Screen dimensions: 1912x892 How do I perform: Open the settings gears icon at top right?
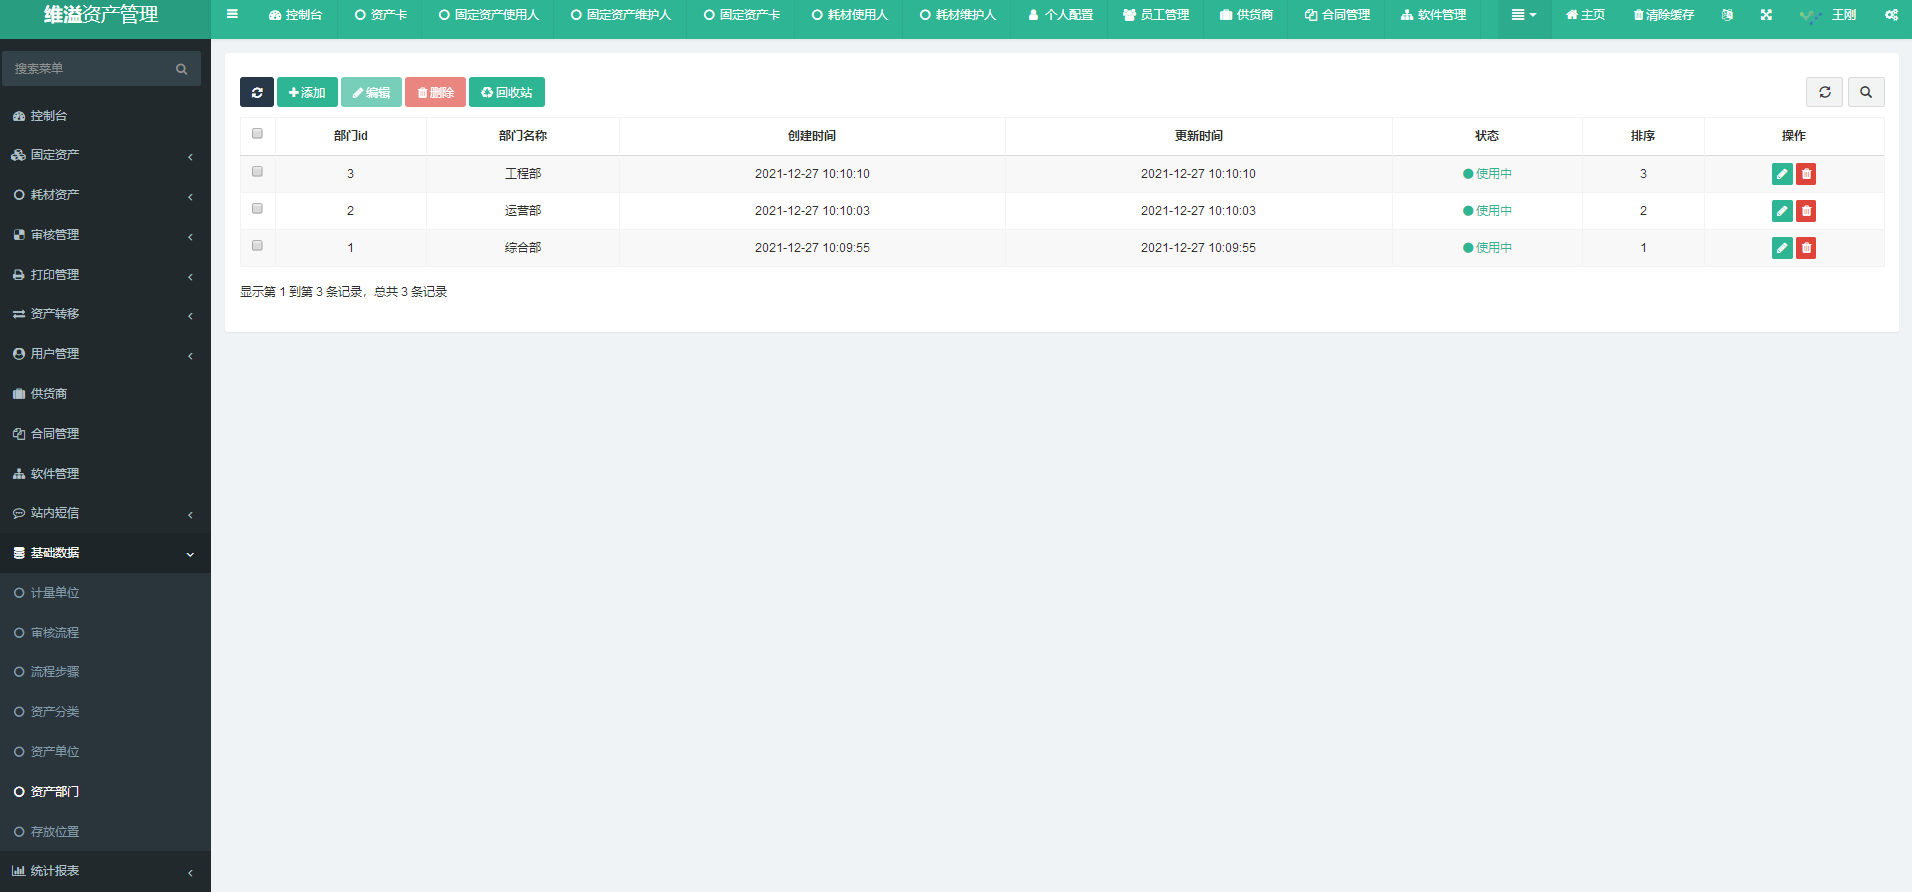click(x=1891, y=15)
